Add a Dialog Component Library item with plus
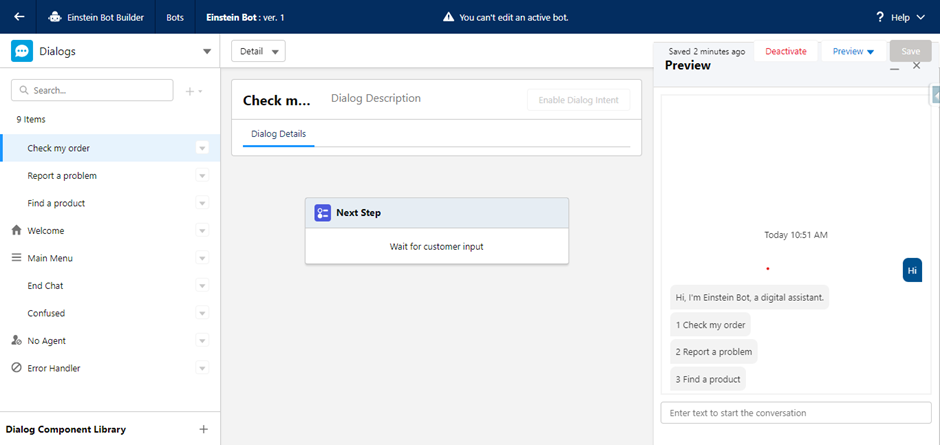940x445 pixels. pos(203,429)
